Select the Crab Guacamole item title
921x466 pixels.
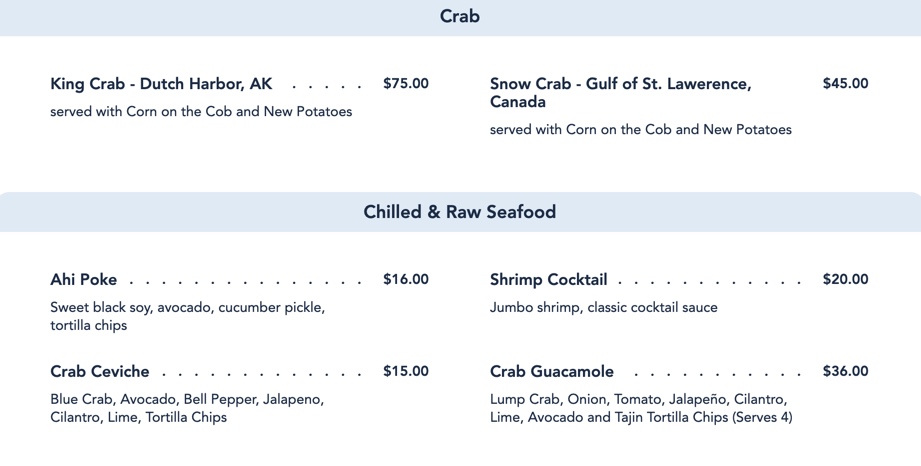552,372
